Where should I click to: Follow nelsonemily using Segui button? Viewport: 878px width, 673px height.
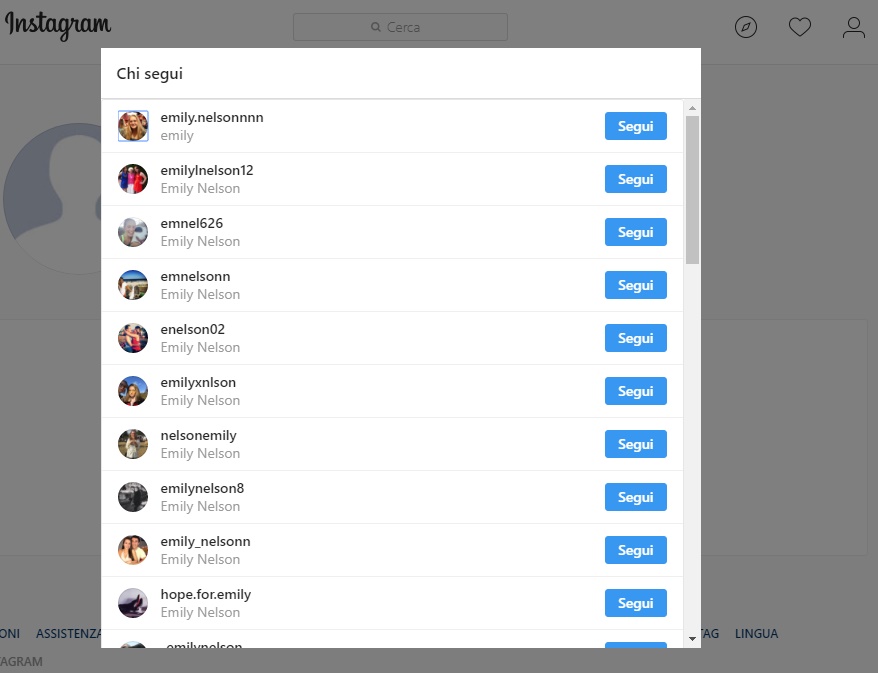(636, 444)
